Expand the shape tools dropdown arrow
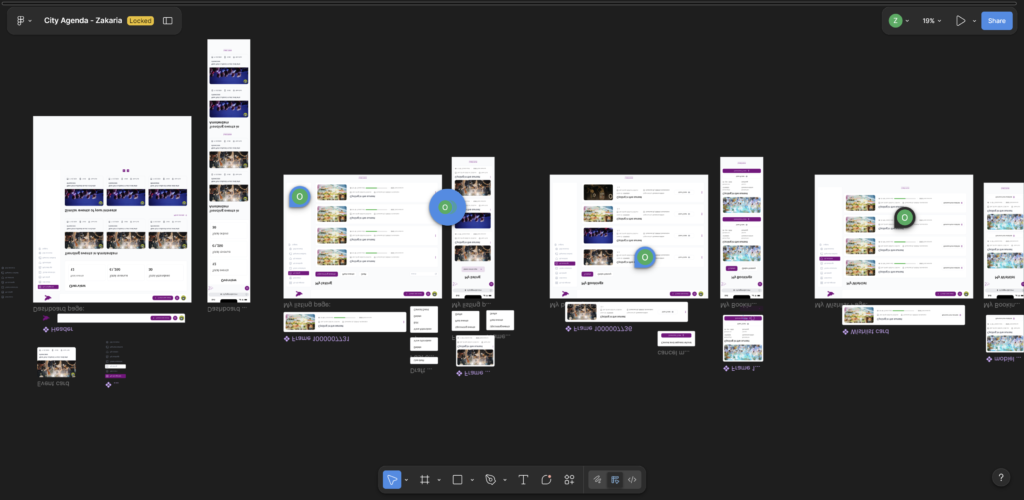This screenshot has width=1024, height=500. pyautogui.click(x=472, y=480)
